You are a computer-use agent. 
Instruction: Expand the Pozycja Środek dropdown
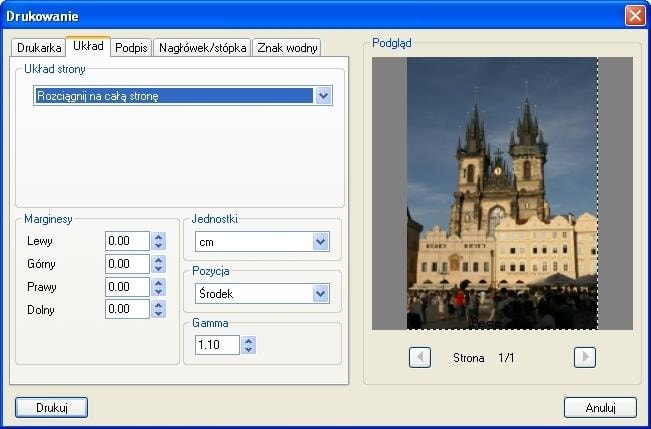262,294
